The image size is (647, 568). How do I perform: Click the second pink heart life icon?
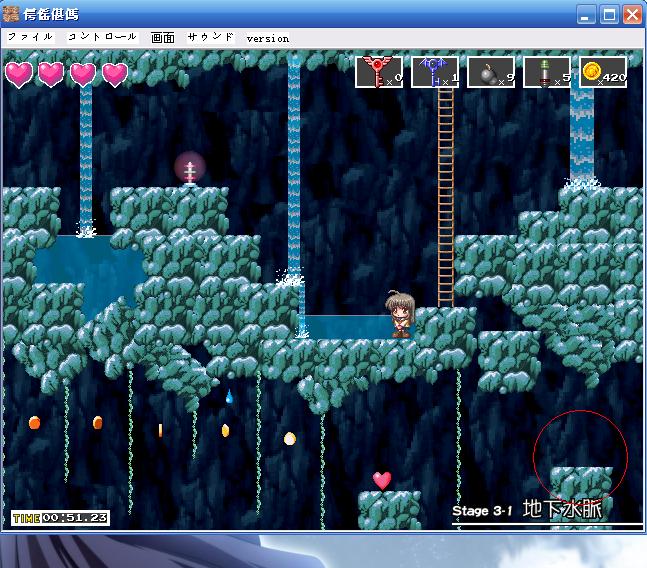pyautogui.click(x=51, y=75)
